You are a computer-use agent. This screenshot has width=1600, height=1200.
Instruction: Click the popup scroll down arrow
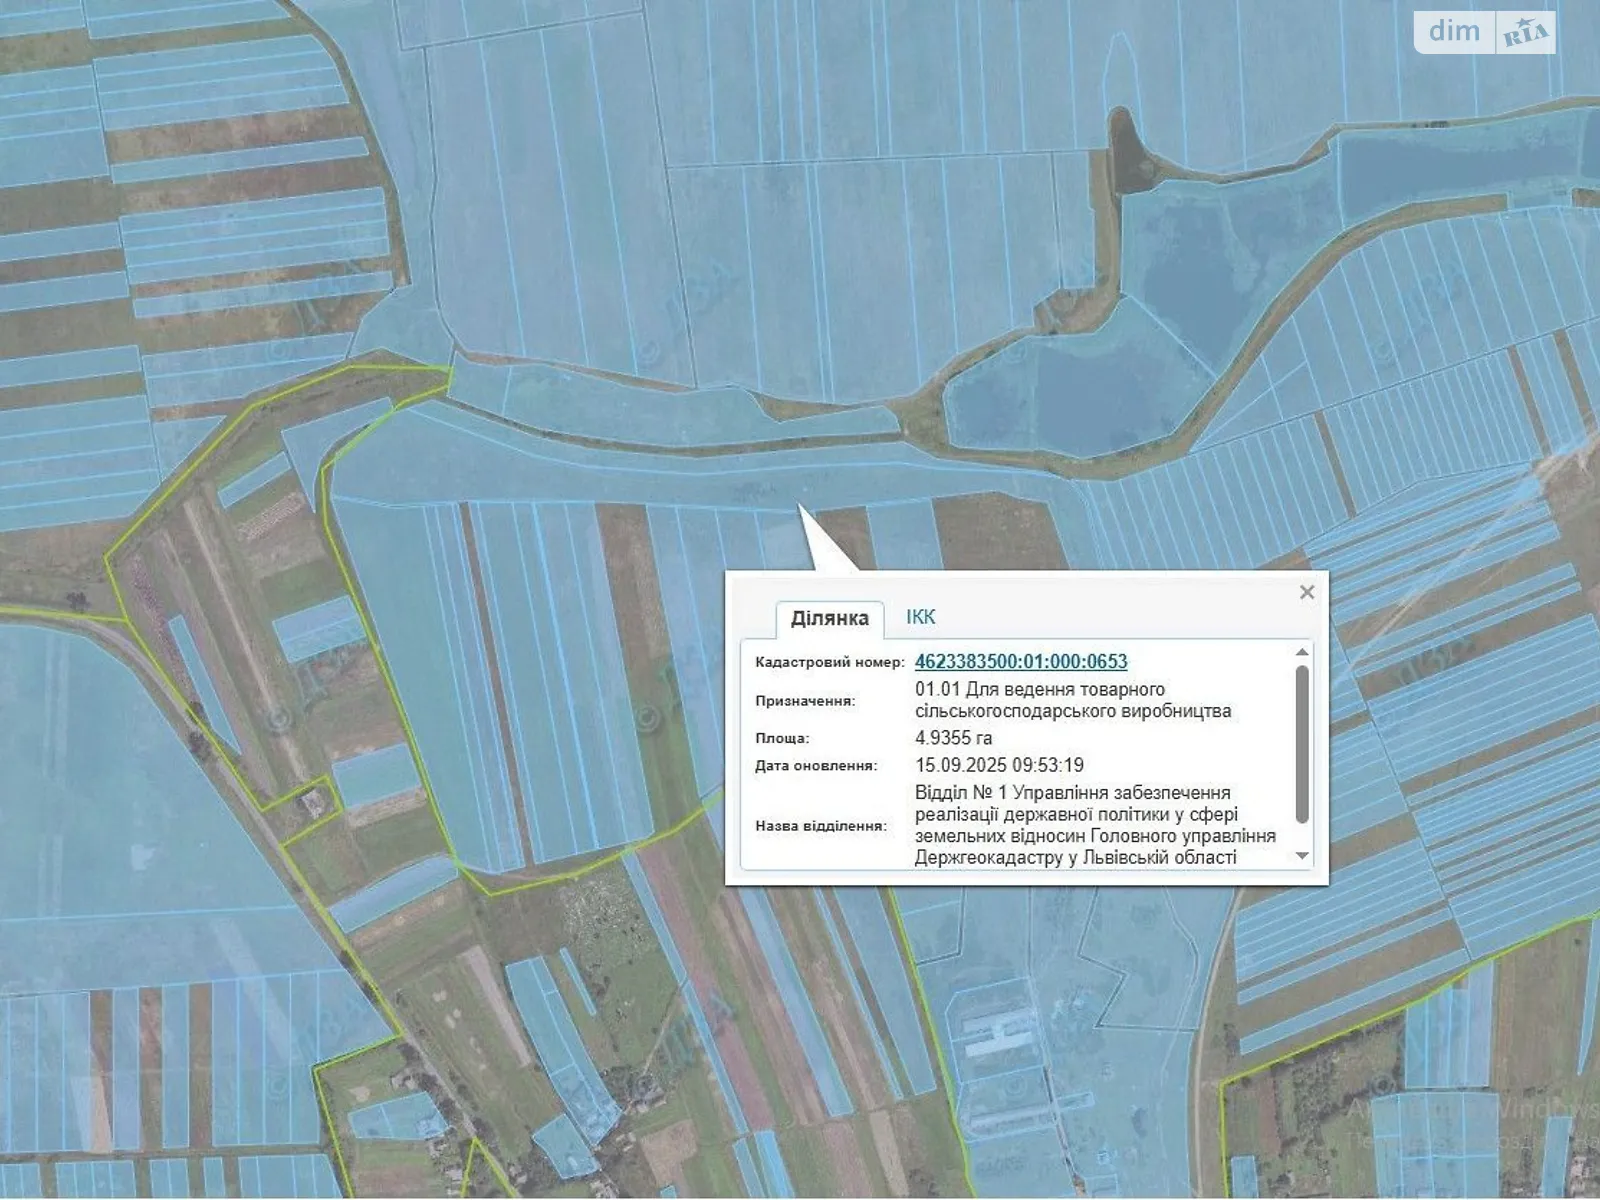1301,855
